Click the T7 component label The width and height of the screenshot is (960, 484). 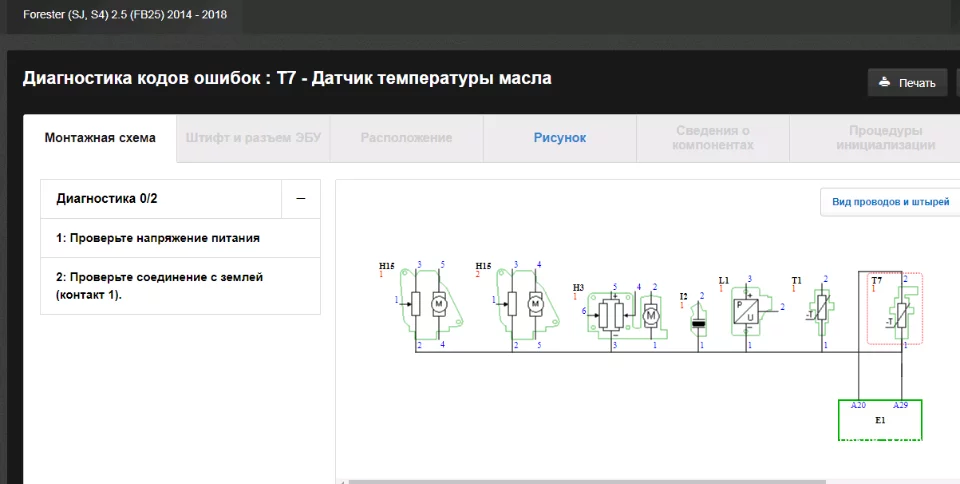(x=877, y=280)
